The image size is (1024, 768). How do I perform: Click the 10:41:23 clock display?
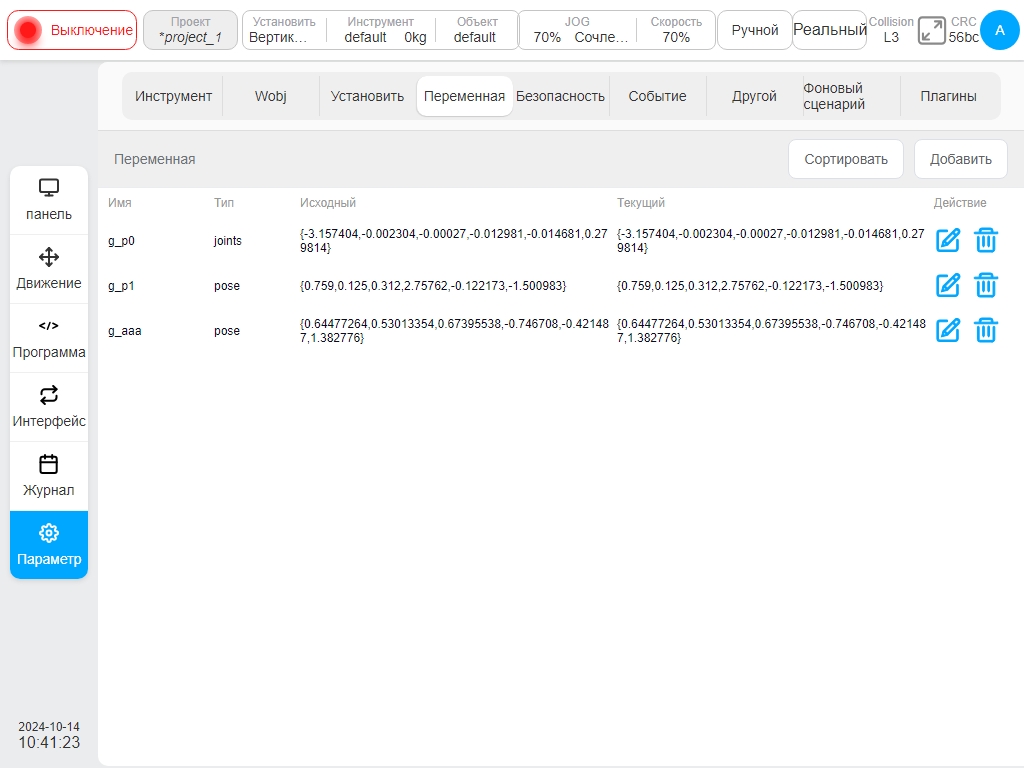[x=49, y=743]
